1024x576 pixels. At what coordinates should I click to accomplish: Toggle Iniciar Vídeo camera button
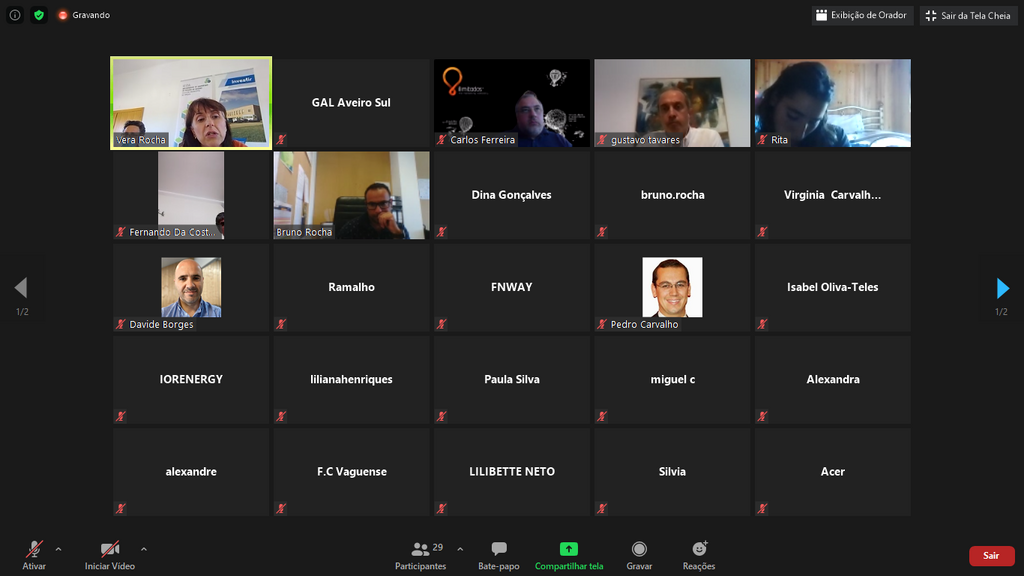(110, 556)
